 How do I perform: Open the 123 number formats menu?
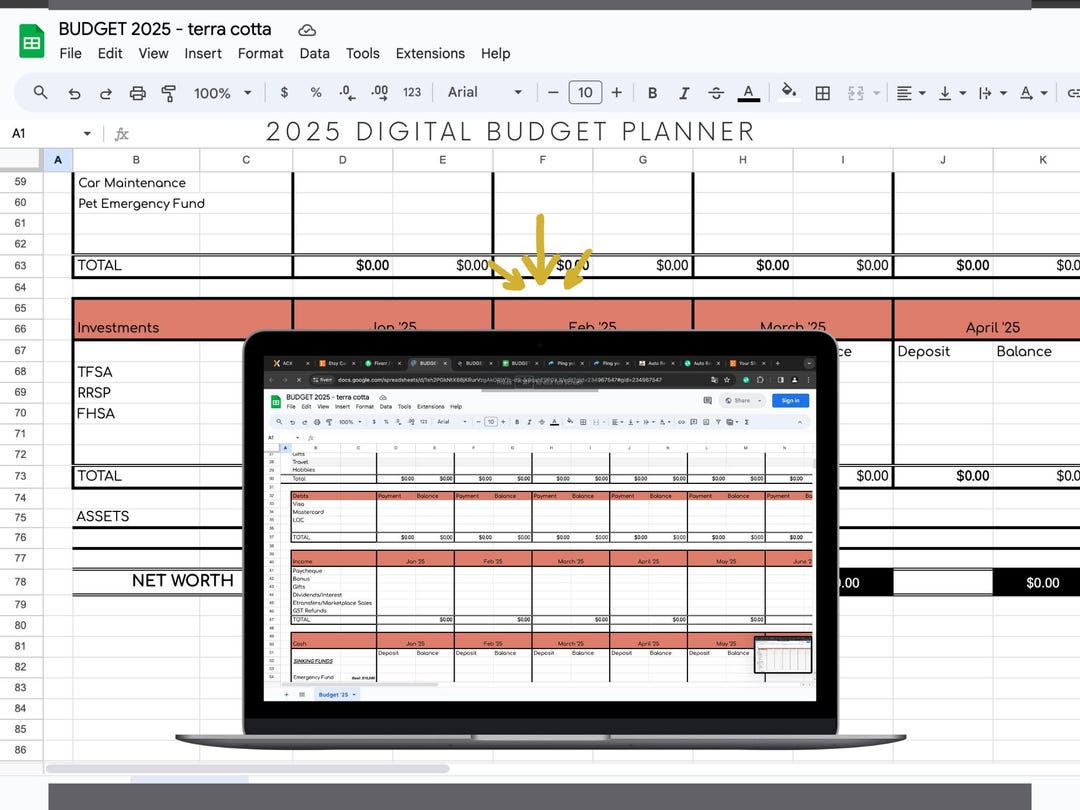(412, 92)
